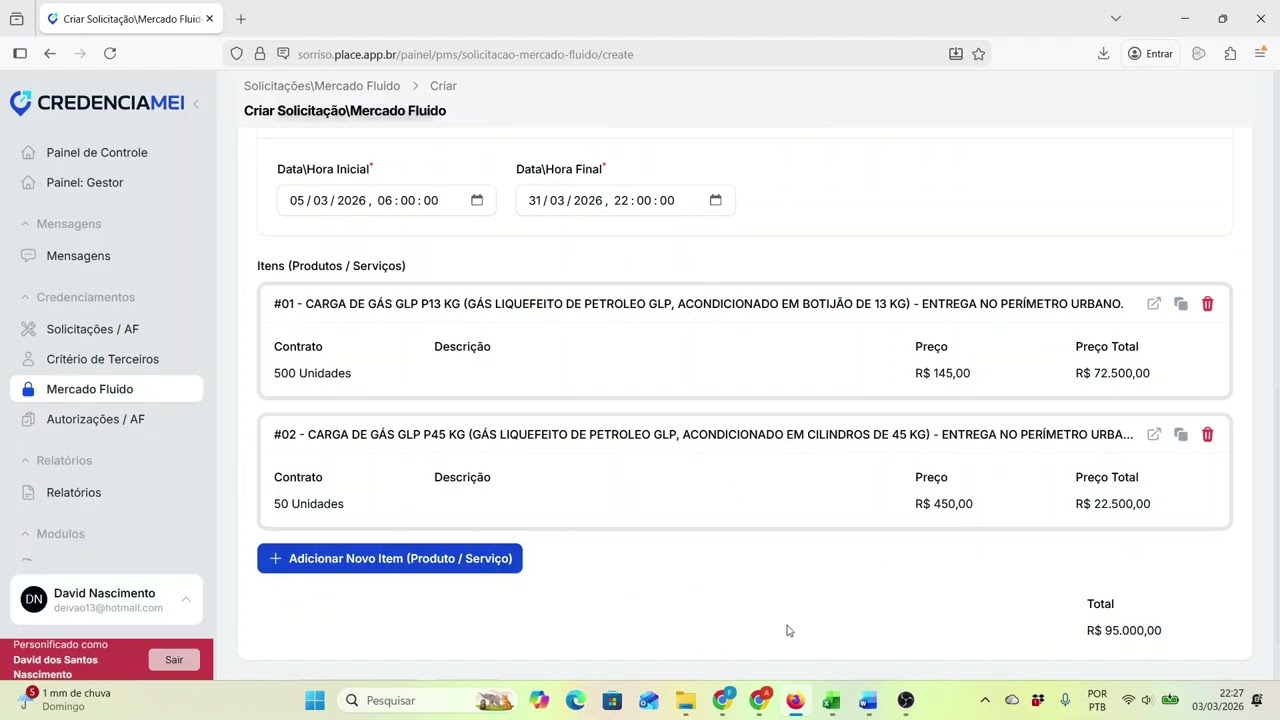Open Microsoft Edge from taskbar
Viewport: 1280px width, 720px height.
(x=575, y=701)
